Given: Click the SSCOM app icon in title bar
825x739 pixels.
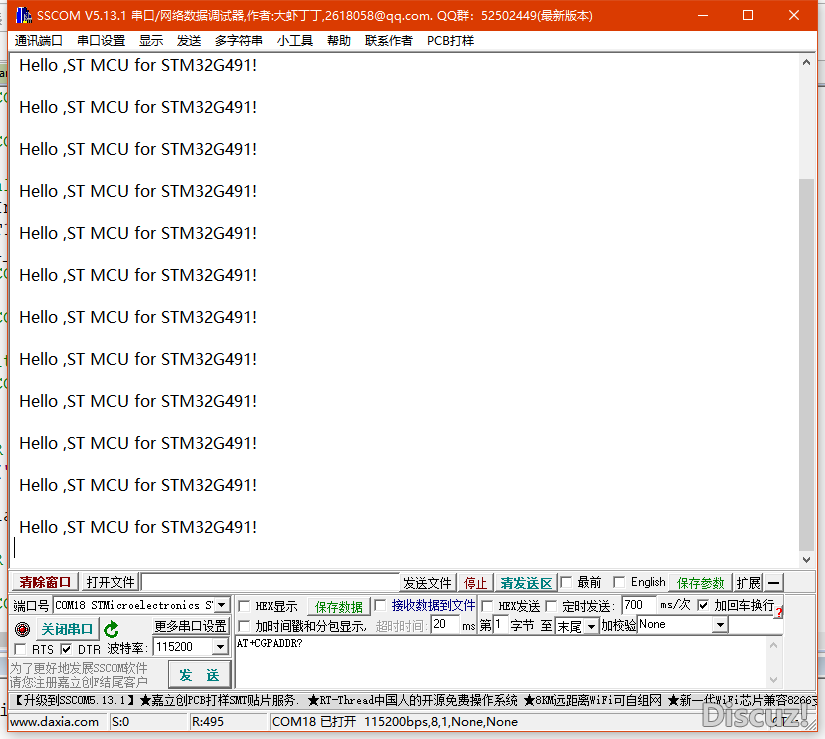Looking at the screenshot, I should (23, 15).
